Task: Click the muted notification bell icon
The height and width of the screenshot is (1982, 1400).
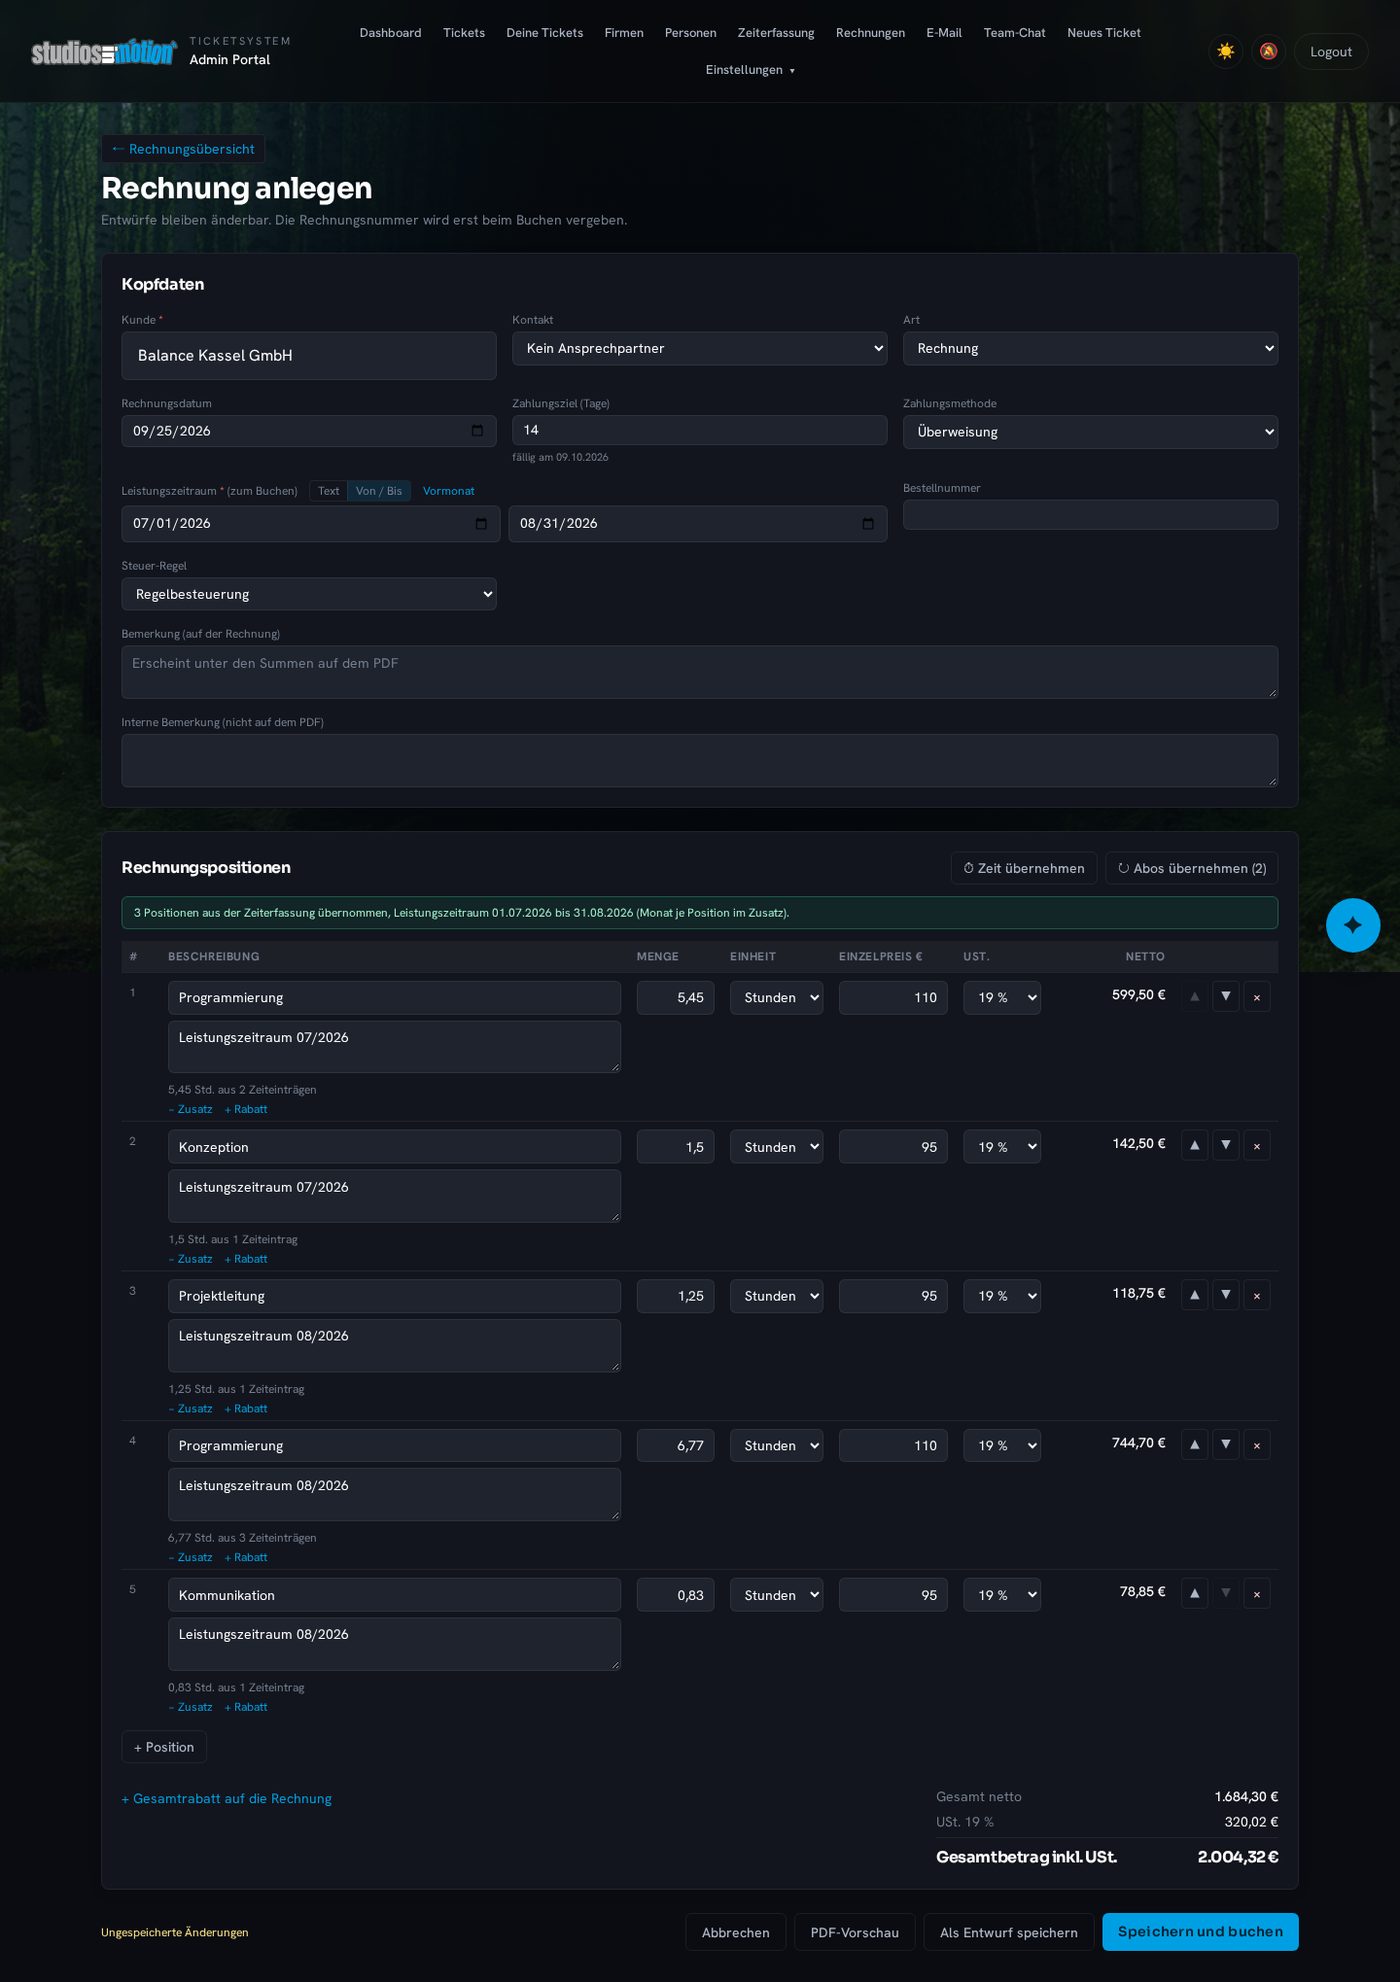Action: [x=1268, y=51]
